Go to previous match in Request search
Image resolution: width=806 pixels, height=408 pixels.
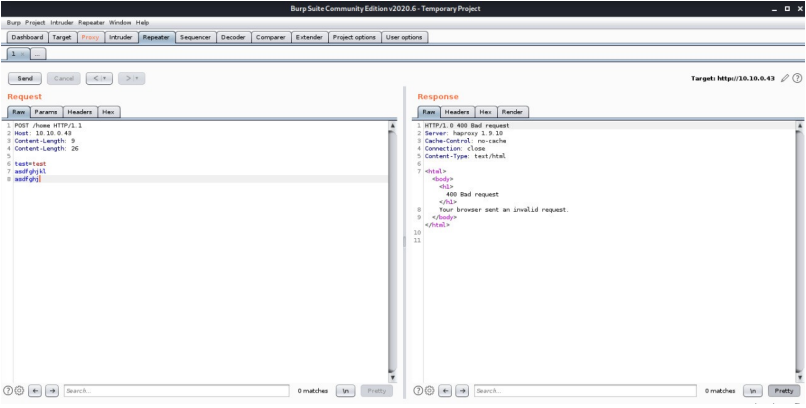click(36, 391)
